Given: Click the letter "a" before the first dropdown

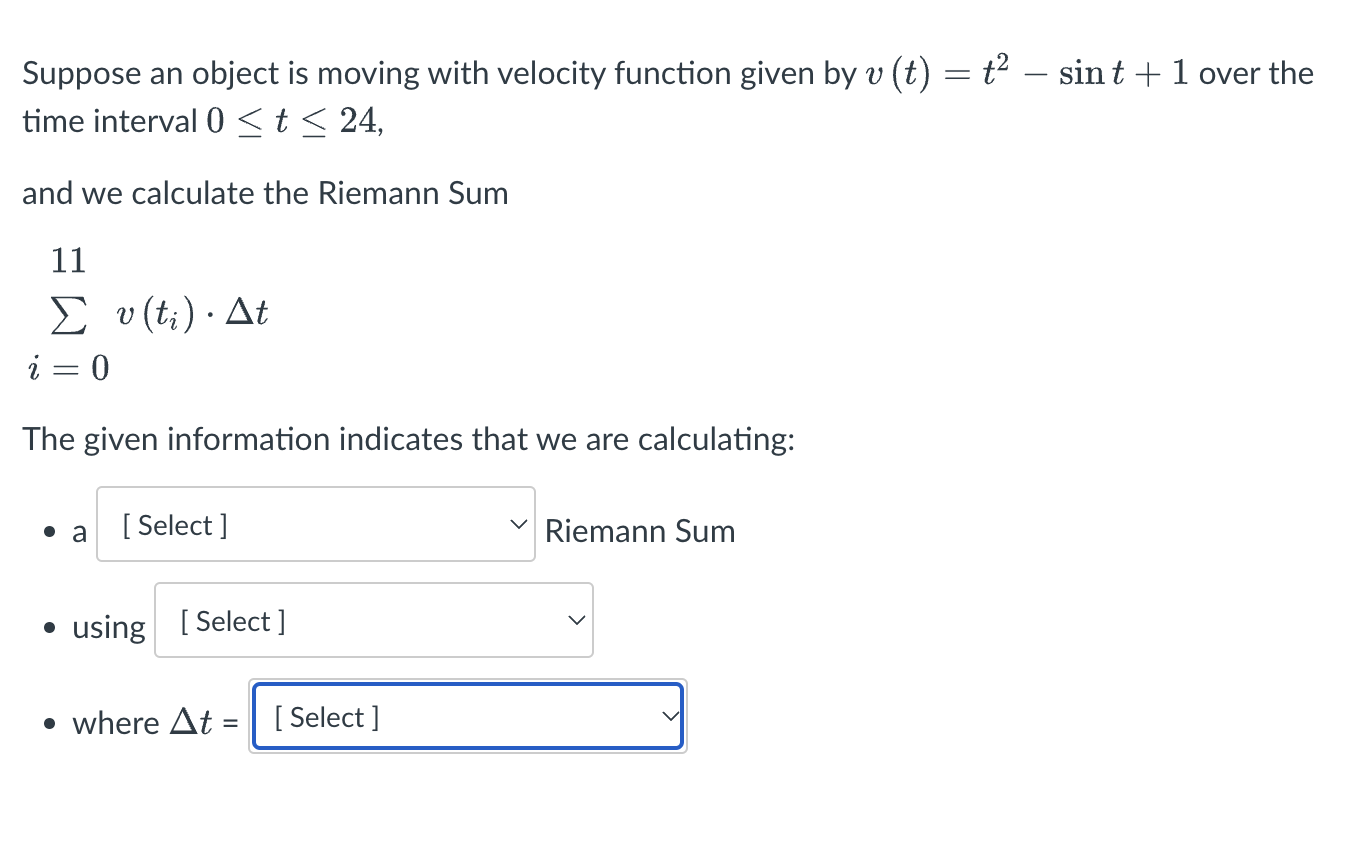Looking at the screenshot, I should point(79,532).
